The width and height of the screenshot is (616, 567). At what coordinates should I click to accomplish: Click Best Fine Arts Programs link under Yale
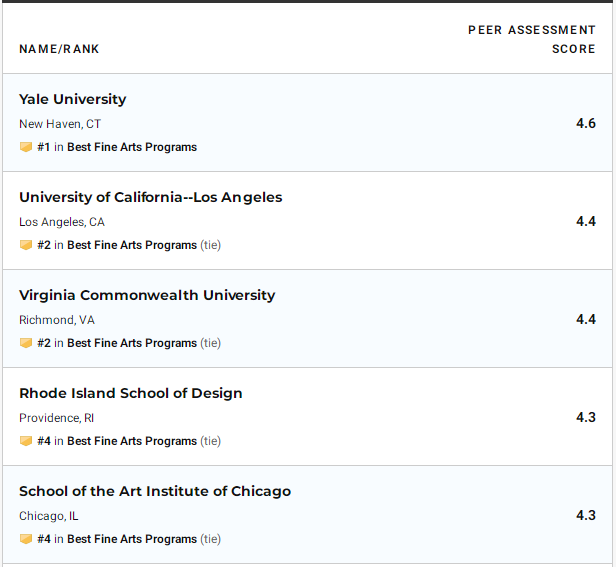132,147
